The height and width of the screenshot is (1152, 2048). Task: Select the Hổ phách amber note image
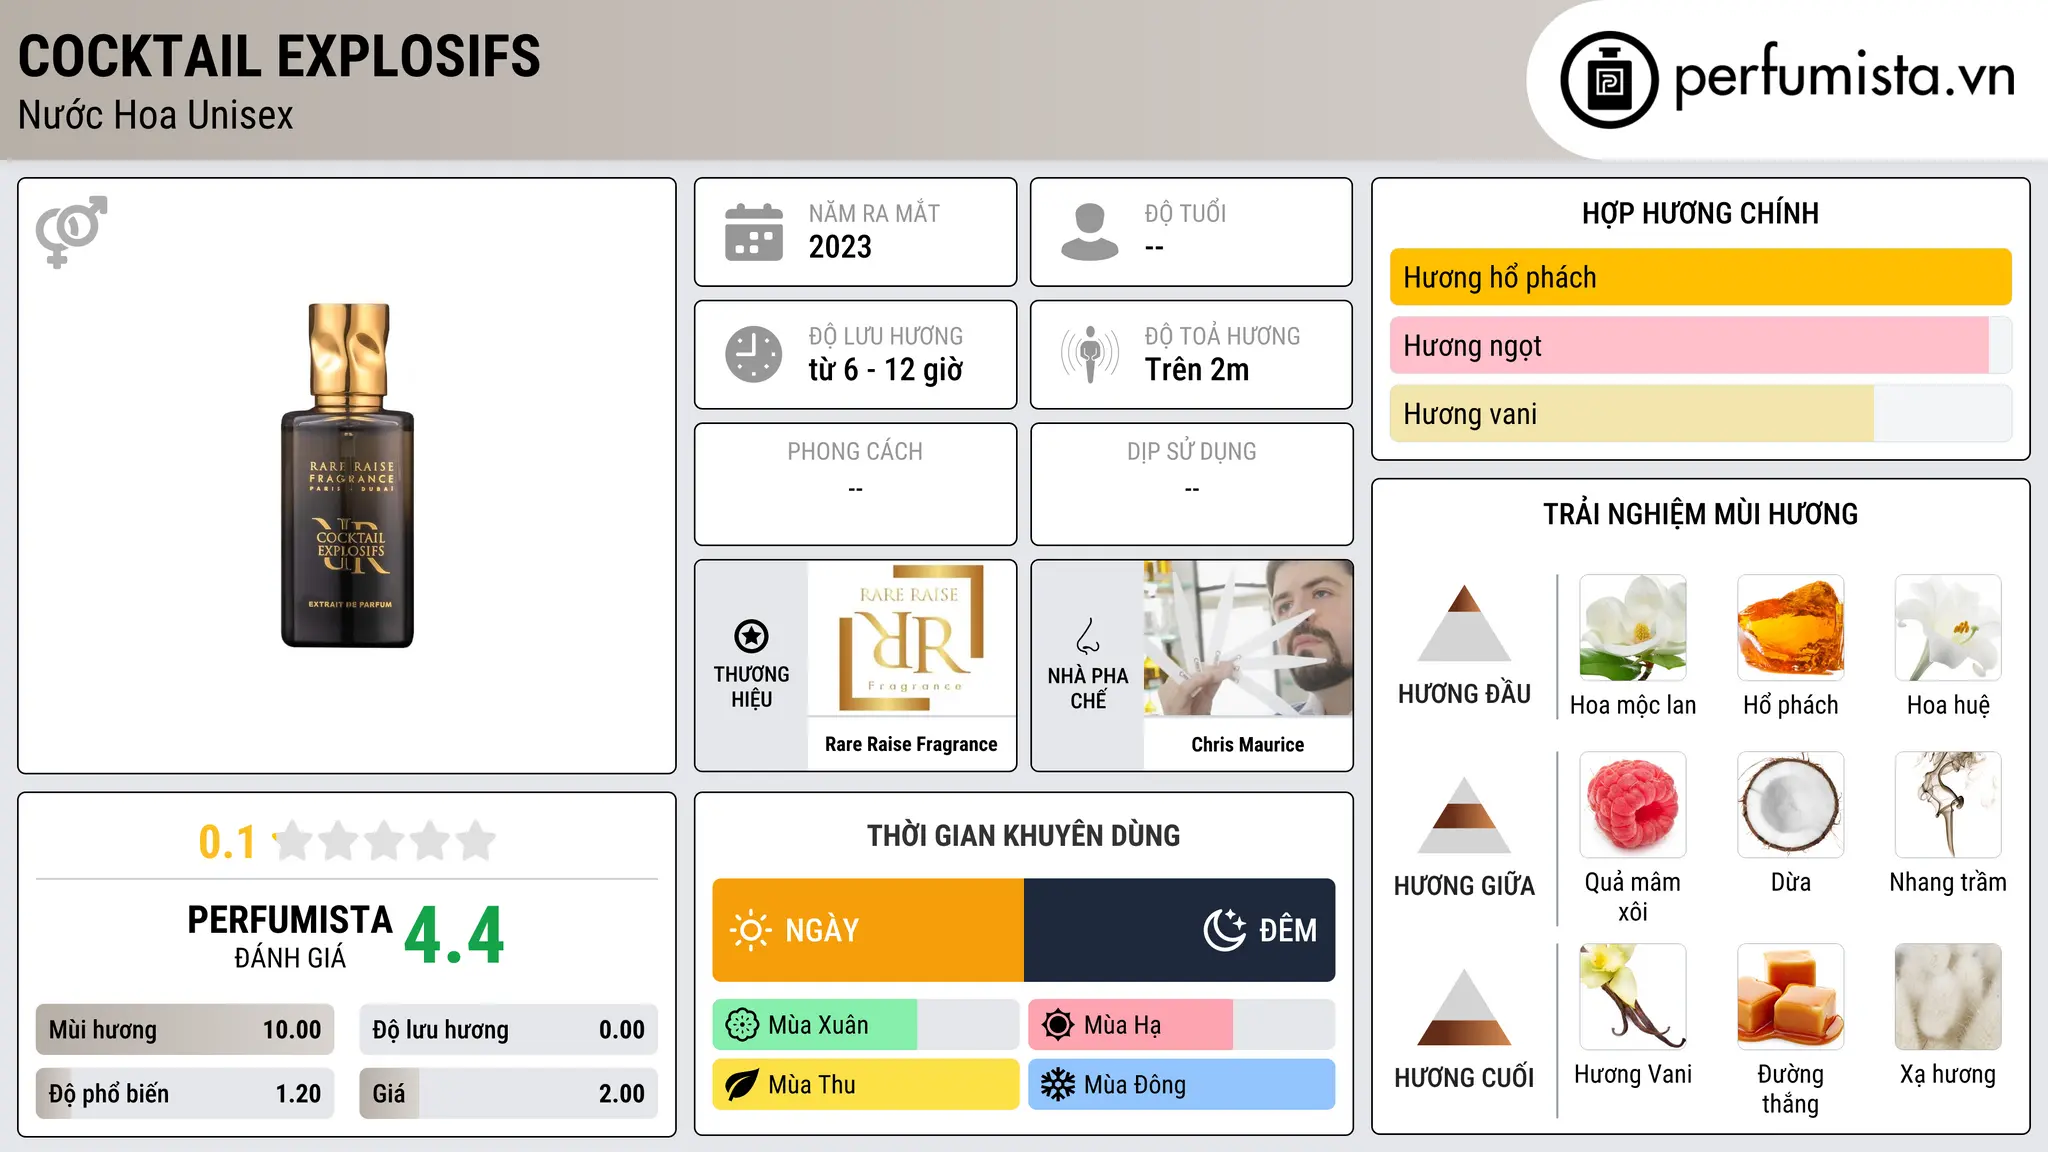[1791, 628]
